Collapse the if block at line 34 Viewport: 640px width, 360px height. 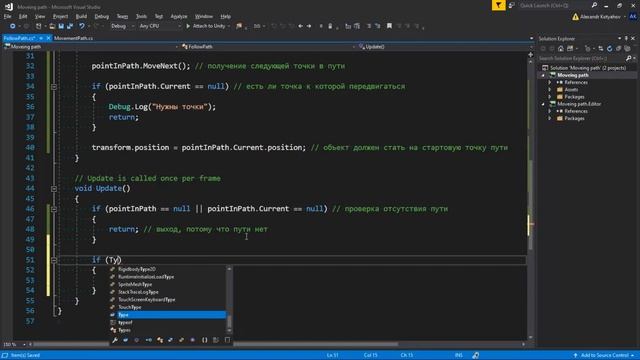click(54, 87)
